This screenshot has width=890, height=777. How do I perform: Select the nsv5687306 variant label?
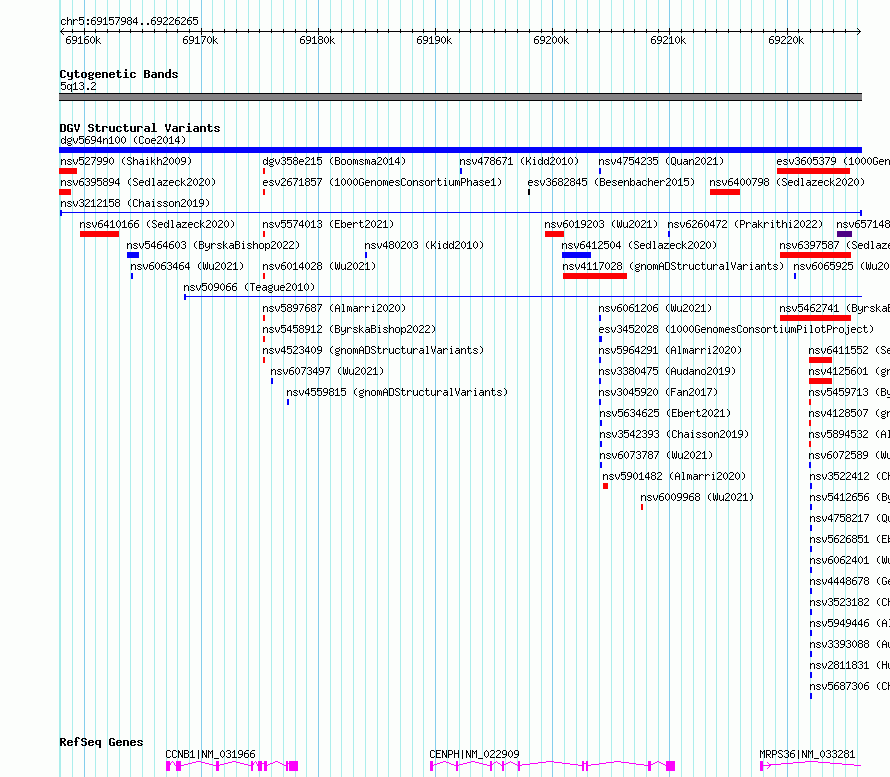[x=849, y=686]
